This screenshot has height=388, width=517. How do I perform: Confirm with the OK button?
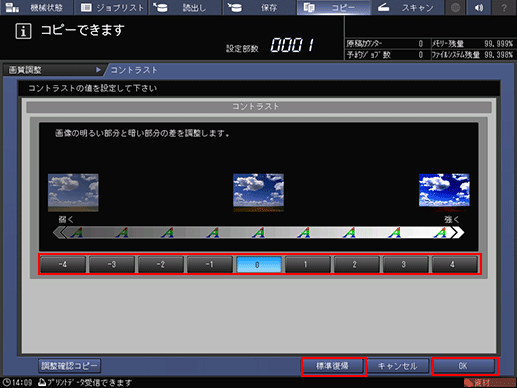coord(464,366)
